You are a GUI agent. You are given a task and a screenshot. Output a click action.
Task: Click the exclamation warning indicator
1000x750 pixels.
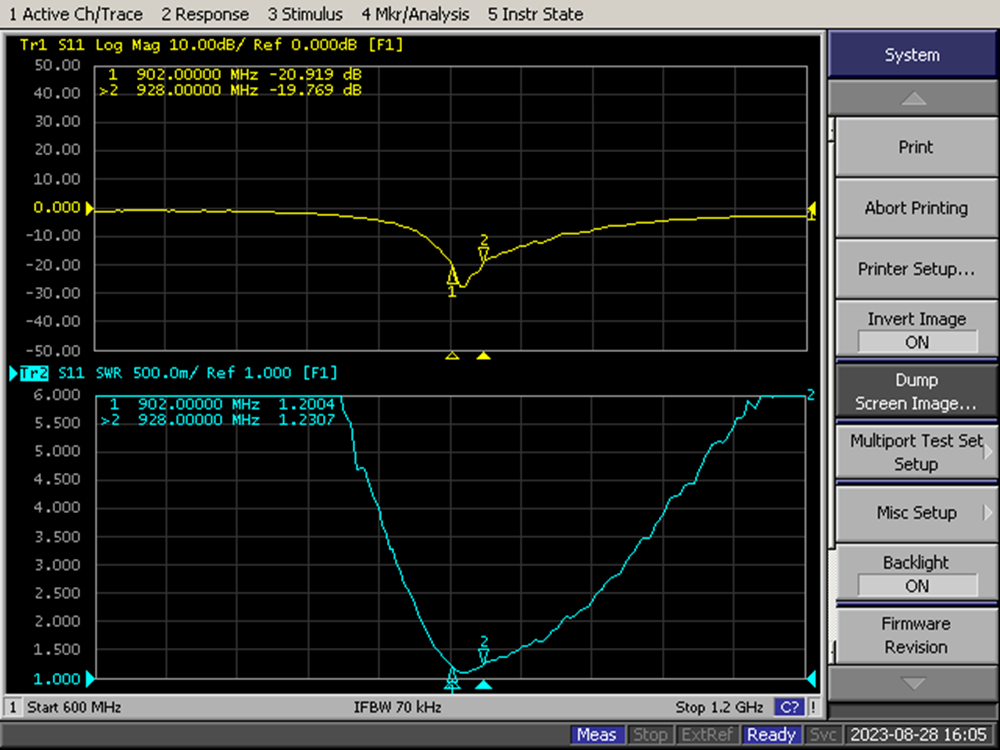coord(813,707)
